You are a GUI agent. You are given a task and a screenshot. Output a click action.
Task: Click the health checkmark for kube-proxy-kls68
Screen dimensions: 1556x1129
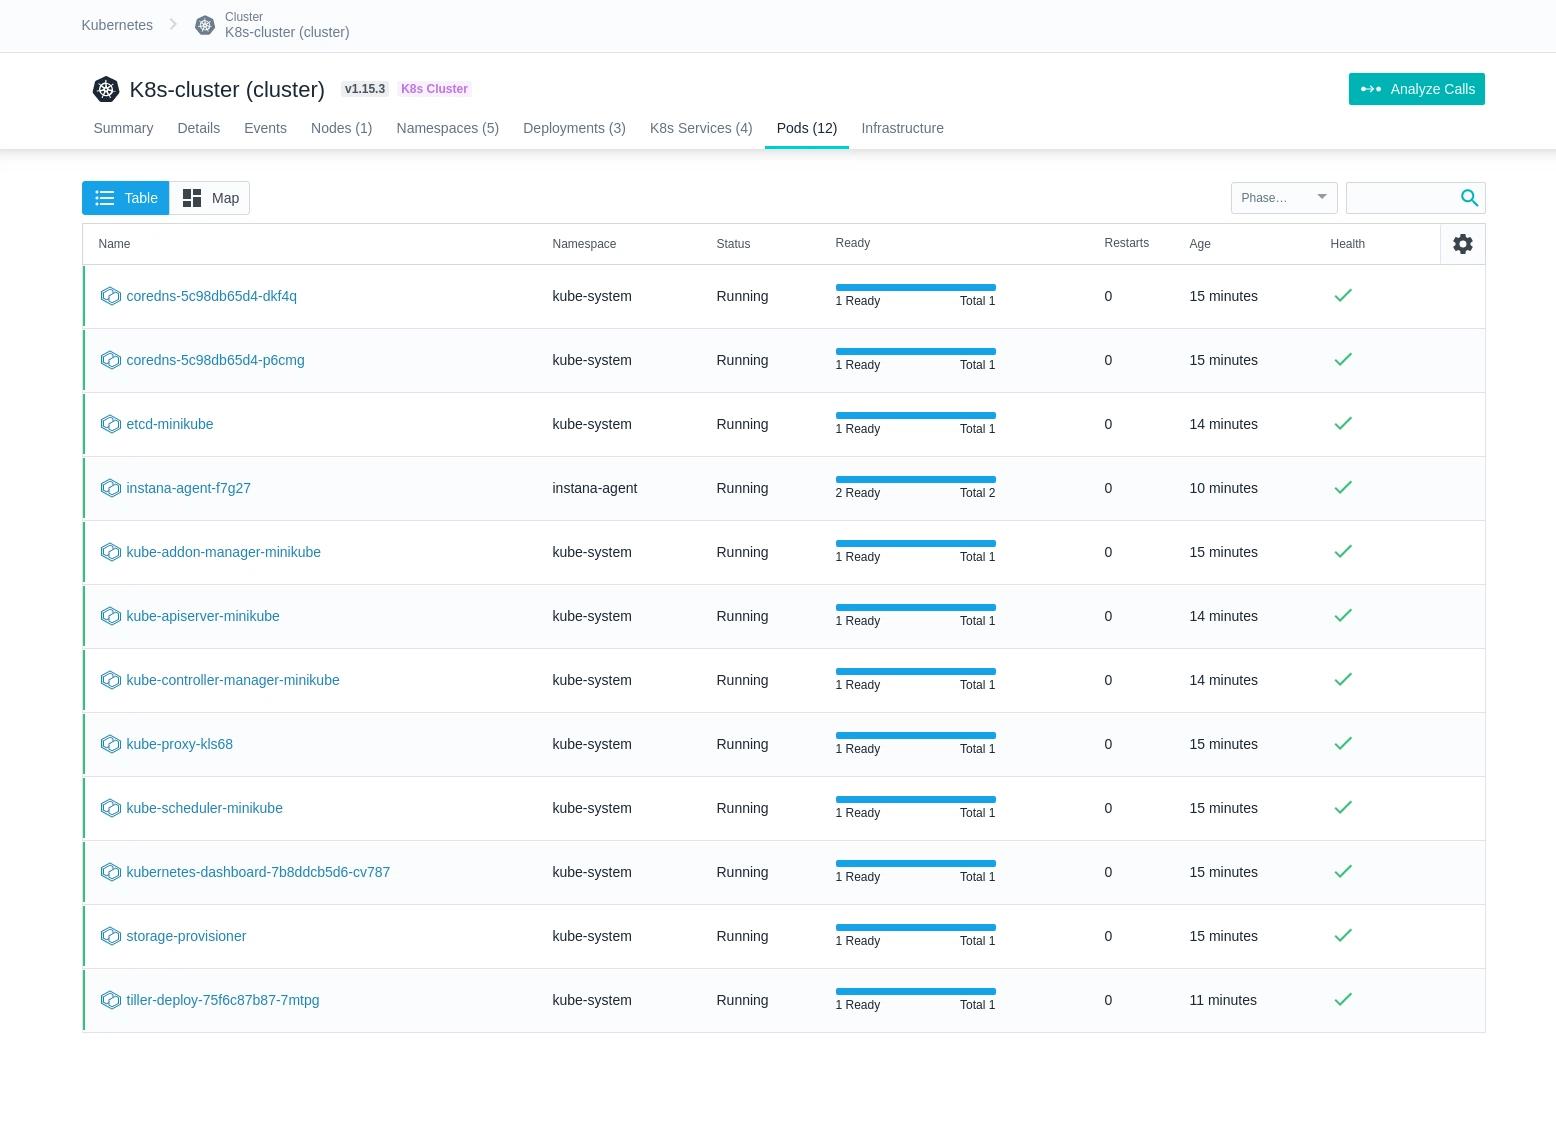pos(1343,743)
